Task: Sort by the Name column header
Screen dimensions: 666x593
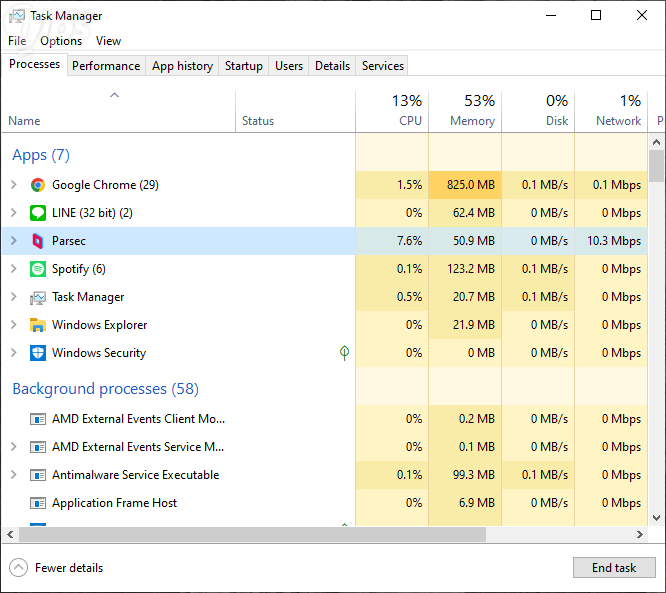Action: (119, 111)
